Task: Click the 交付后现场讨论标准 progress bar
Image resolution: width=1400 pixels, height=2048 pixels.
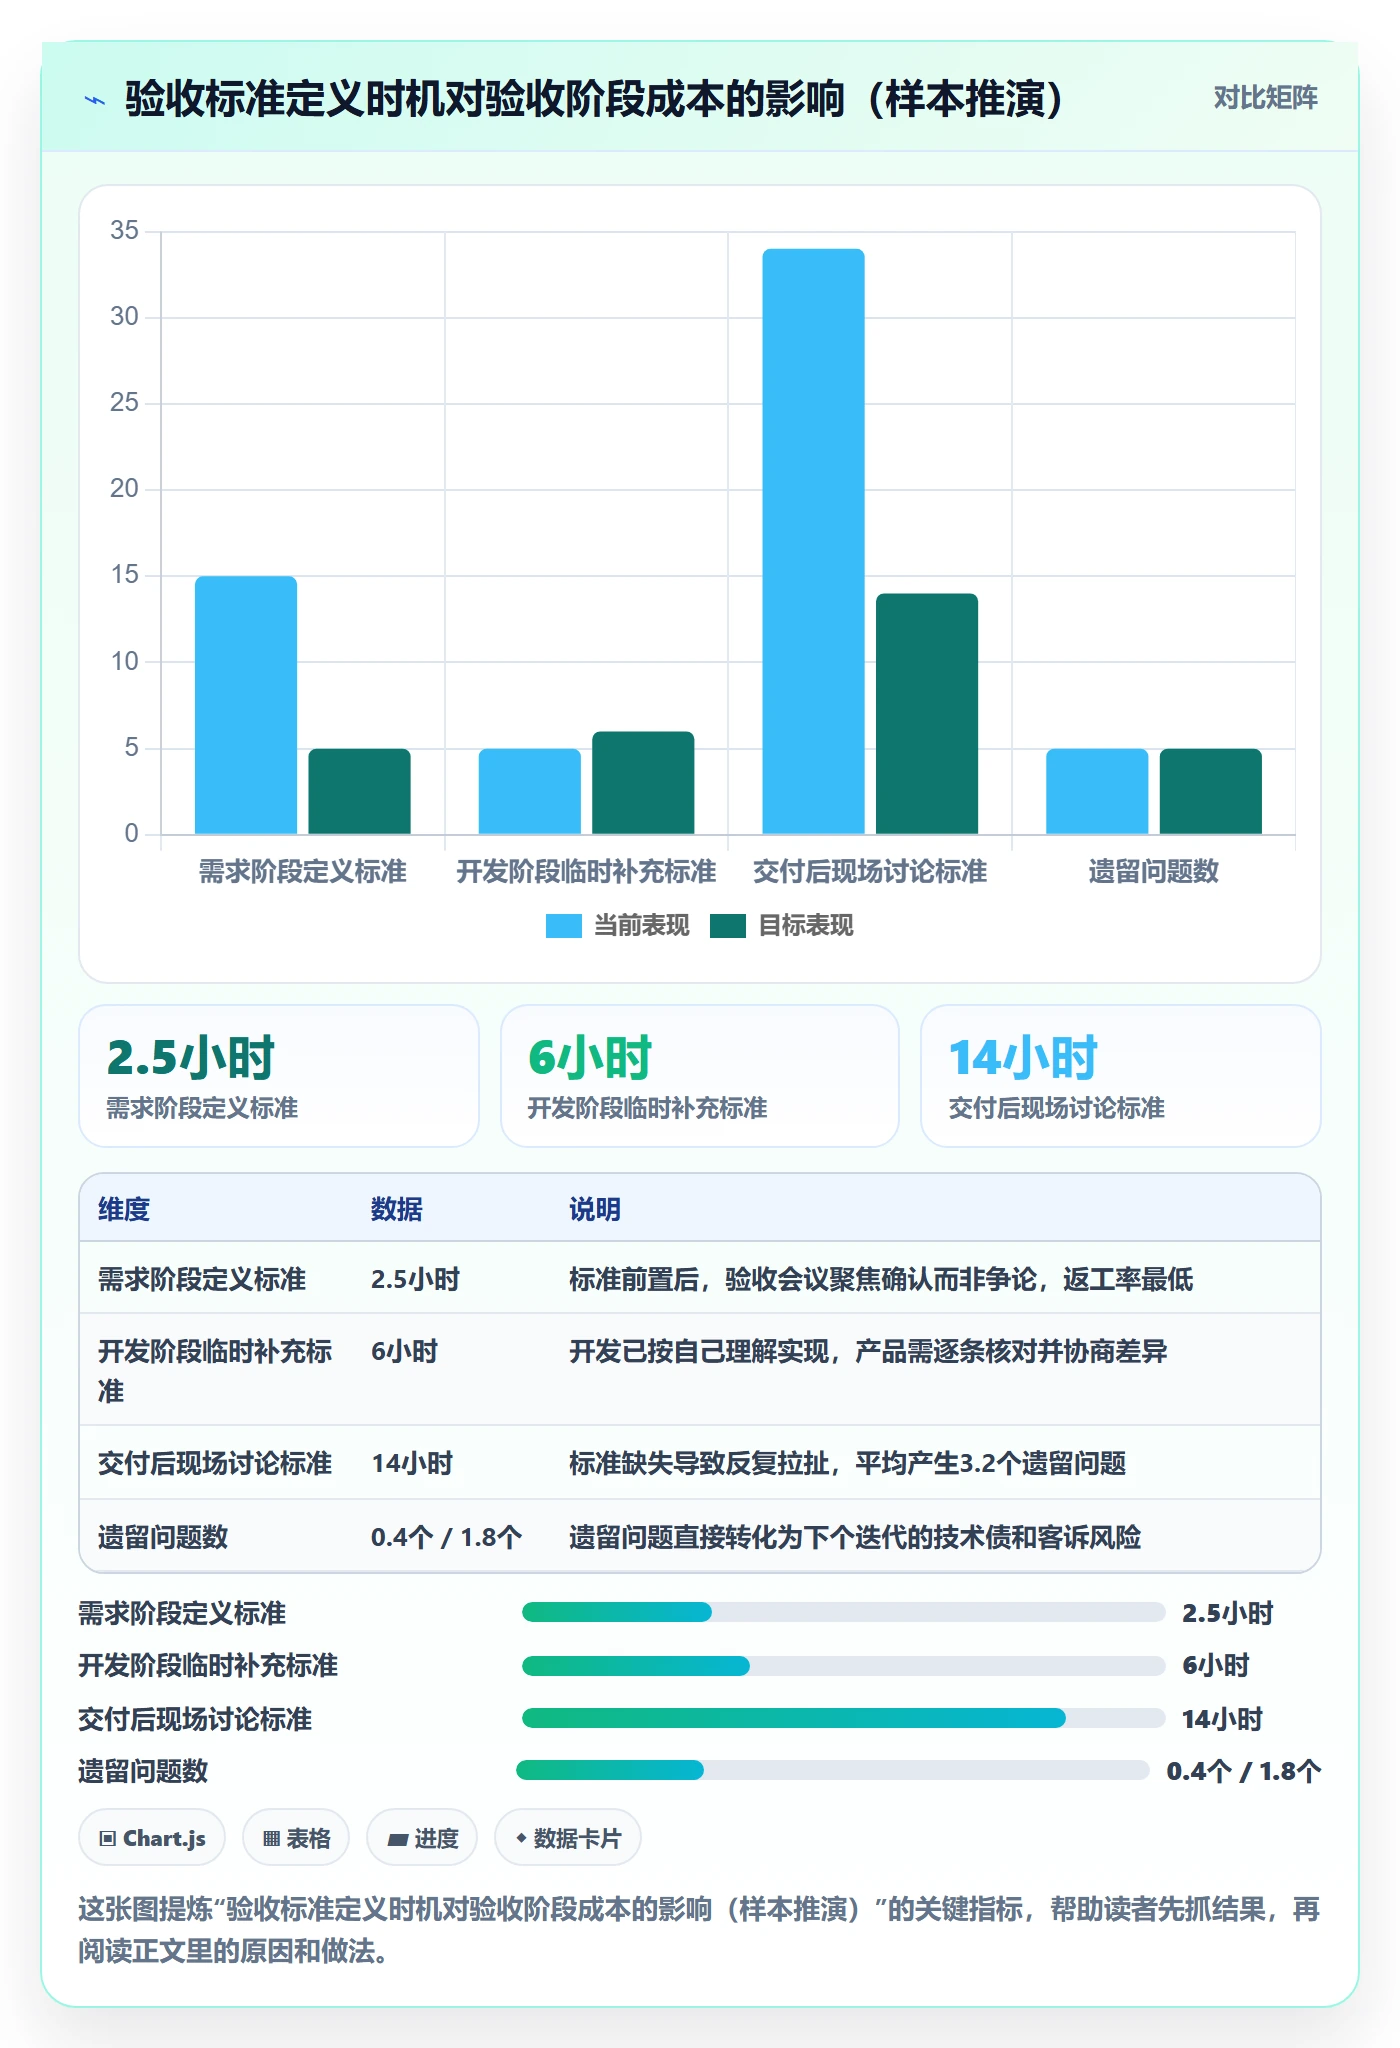Action: click(x=843, y=1718)
